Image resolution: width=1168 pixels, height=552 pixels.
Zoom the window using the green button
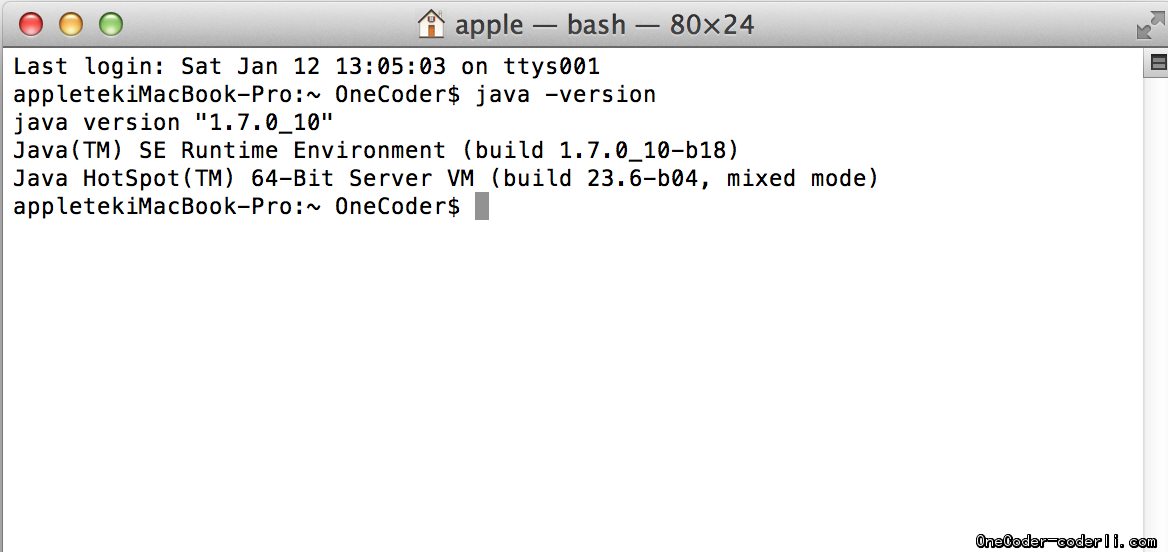tap(110, 24)
